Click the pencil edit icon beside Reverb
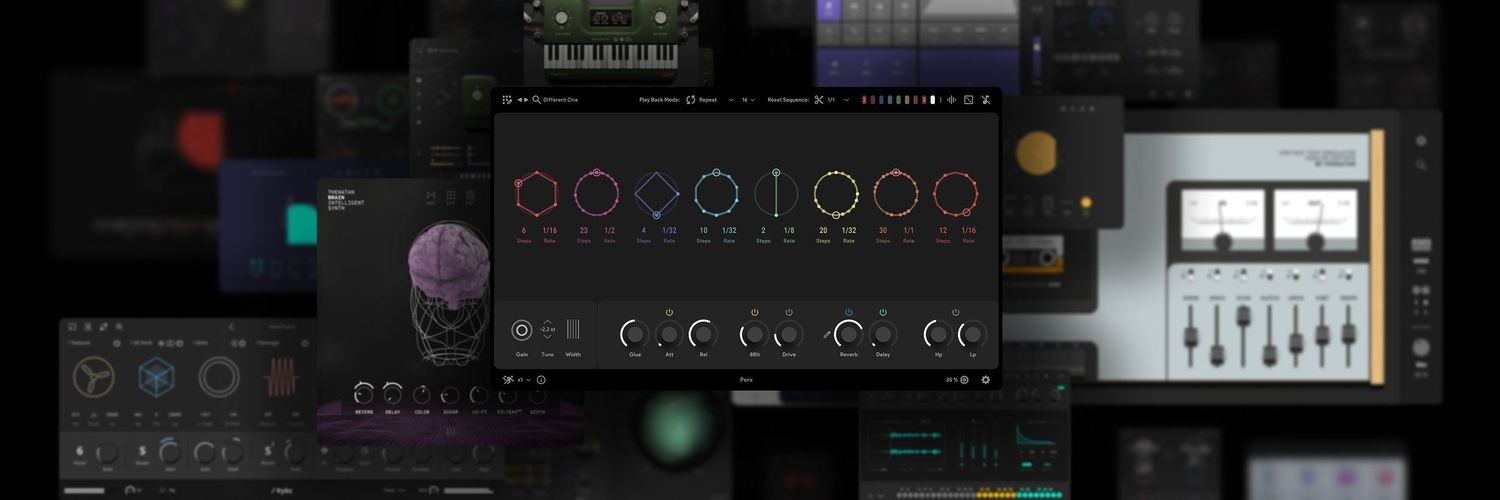Viewport: 1500px width, 500px height. click(827, 335)
